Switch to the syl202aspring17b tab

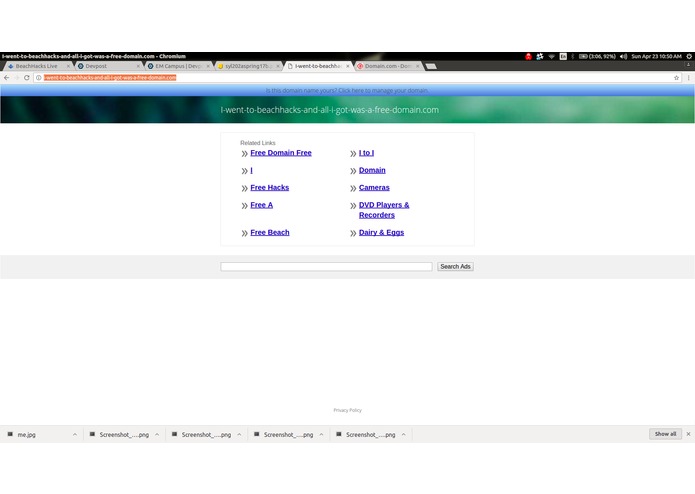point(248,66)
